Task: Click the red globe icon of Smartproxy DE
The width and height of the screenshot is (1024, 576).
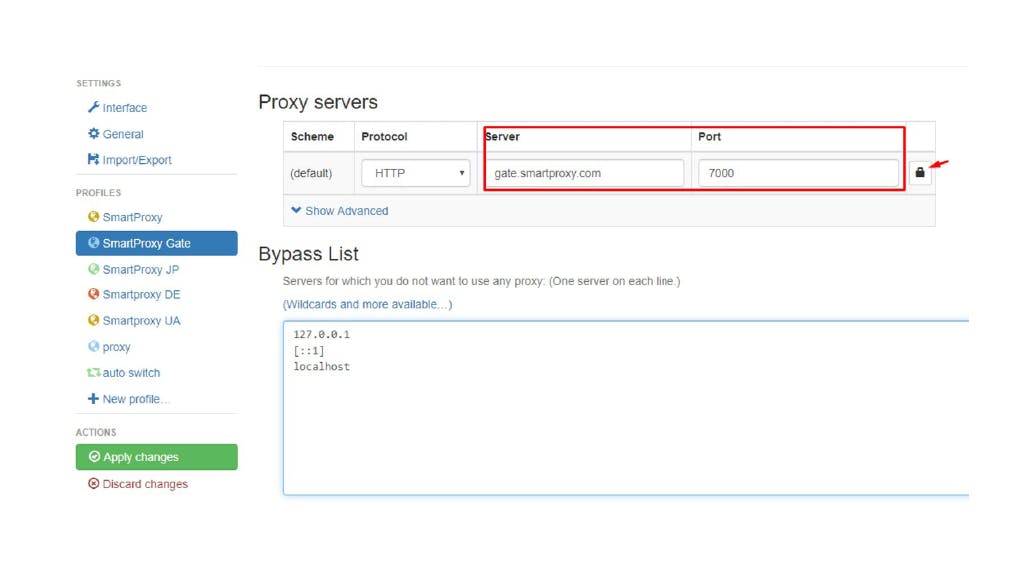Action: click(x=93, y=294)
